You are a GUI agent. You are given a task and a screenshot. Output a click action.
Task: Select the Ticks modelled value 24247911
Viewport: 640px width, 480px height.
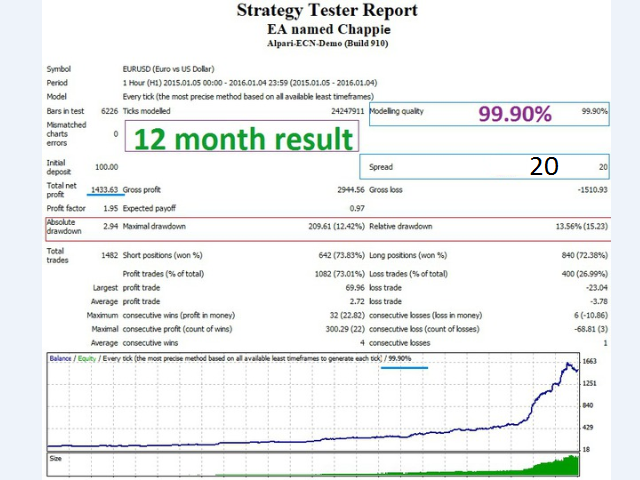point(340,111)
